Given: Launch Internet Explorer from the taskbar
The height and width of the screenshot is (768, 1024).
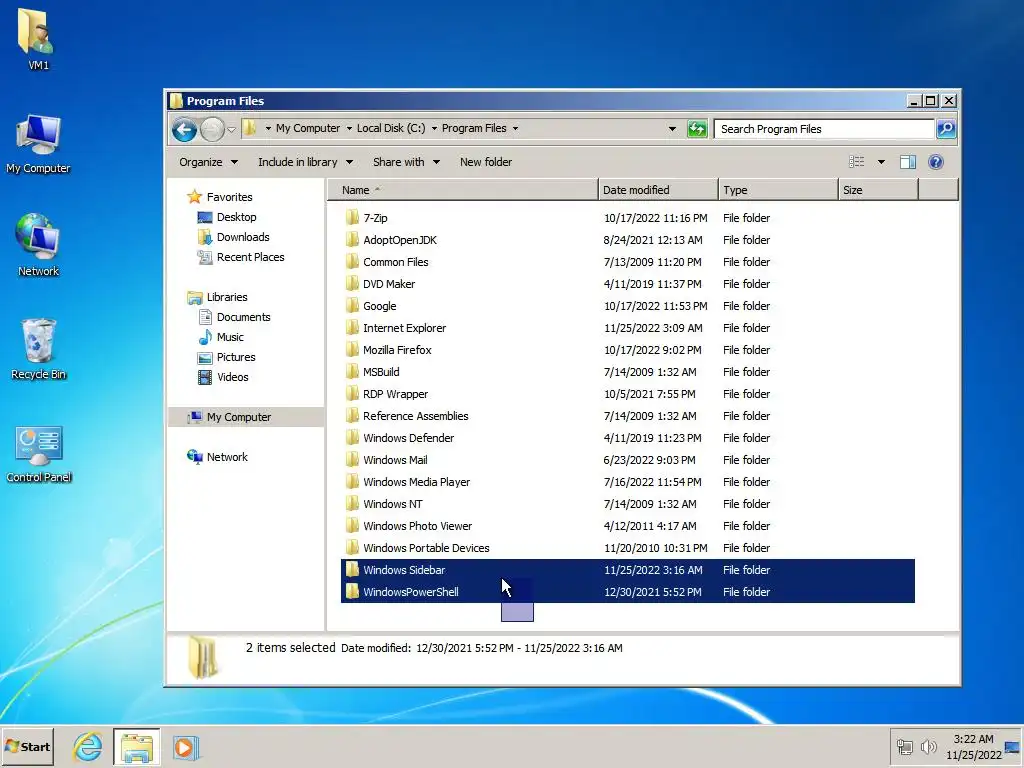Looking at the screenshot, I should click(x=88, y=746).
